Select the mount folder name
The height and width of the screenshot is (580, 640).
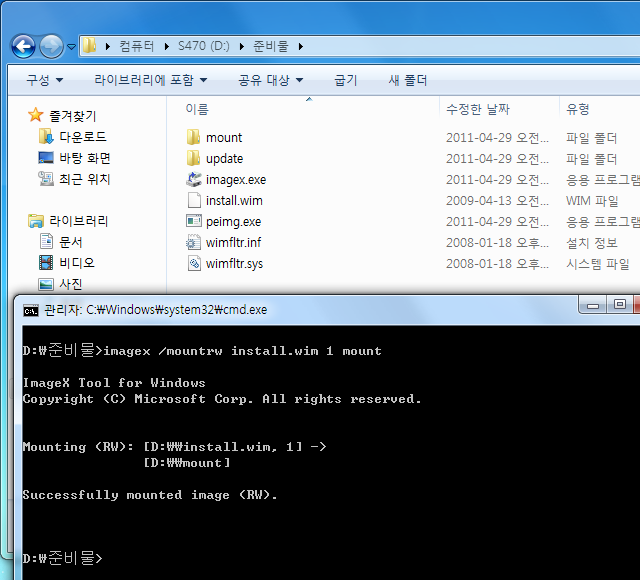pyautogui.click(x=224, y=138)
